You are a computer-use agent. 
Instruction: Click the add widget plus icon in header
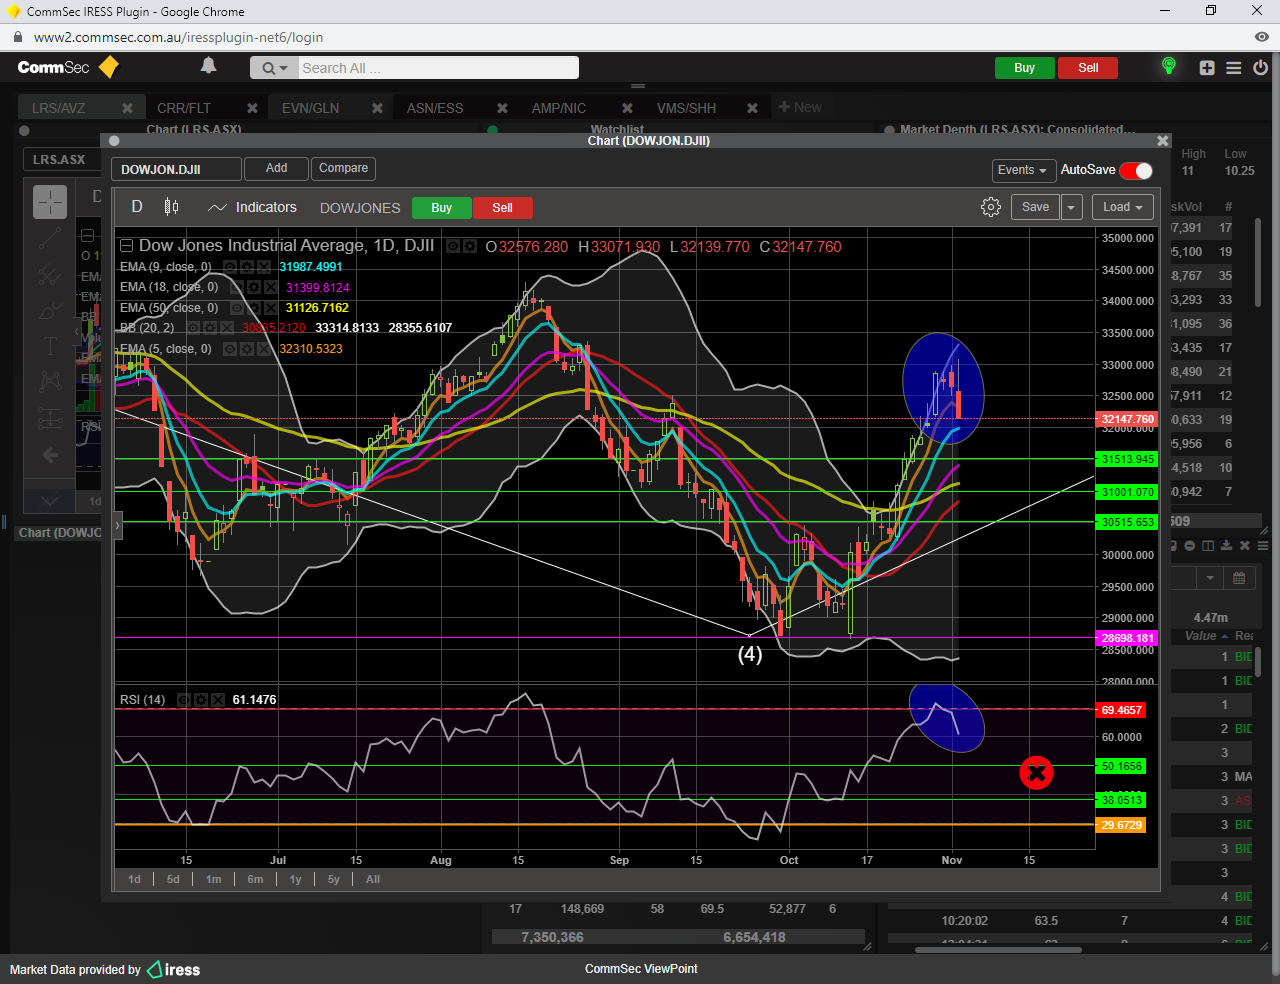click(x=1207, y=68)
